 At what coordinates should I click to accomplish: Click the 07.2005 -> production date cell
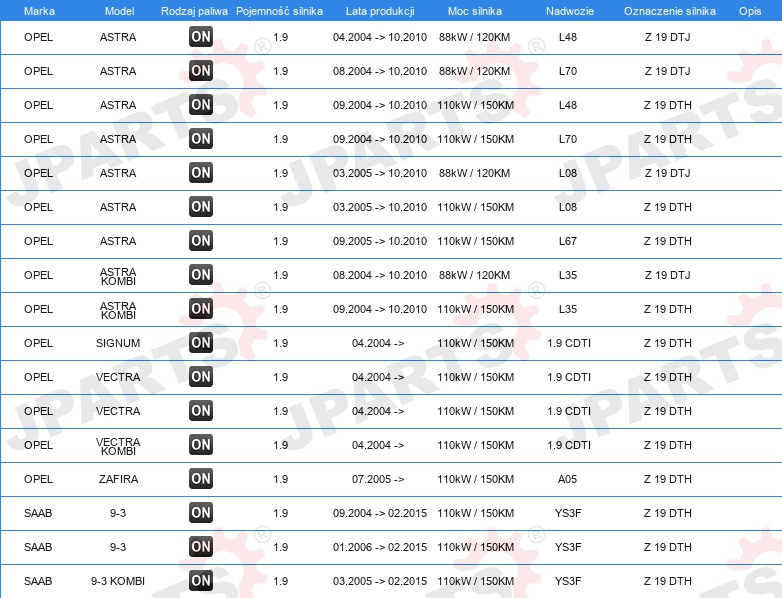378,479
